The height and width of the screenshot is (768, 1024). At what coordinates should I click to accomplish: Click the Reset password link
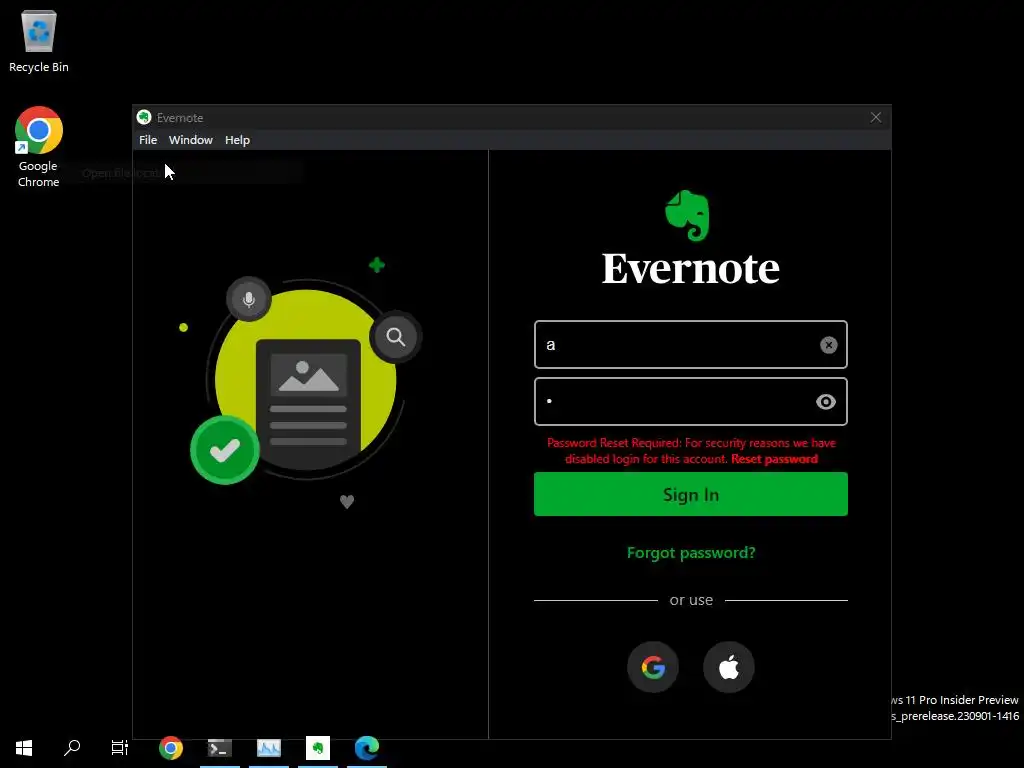[774, 459]
